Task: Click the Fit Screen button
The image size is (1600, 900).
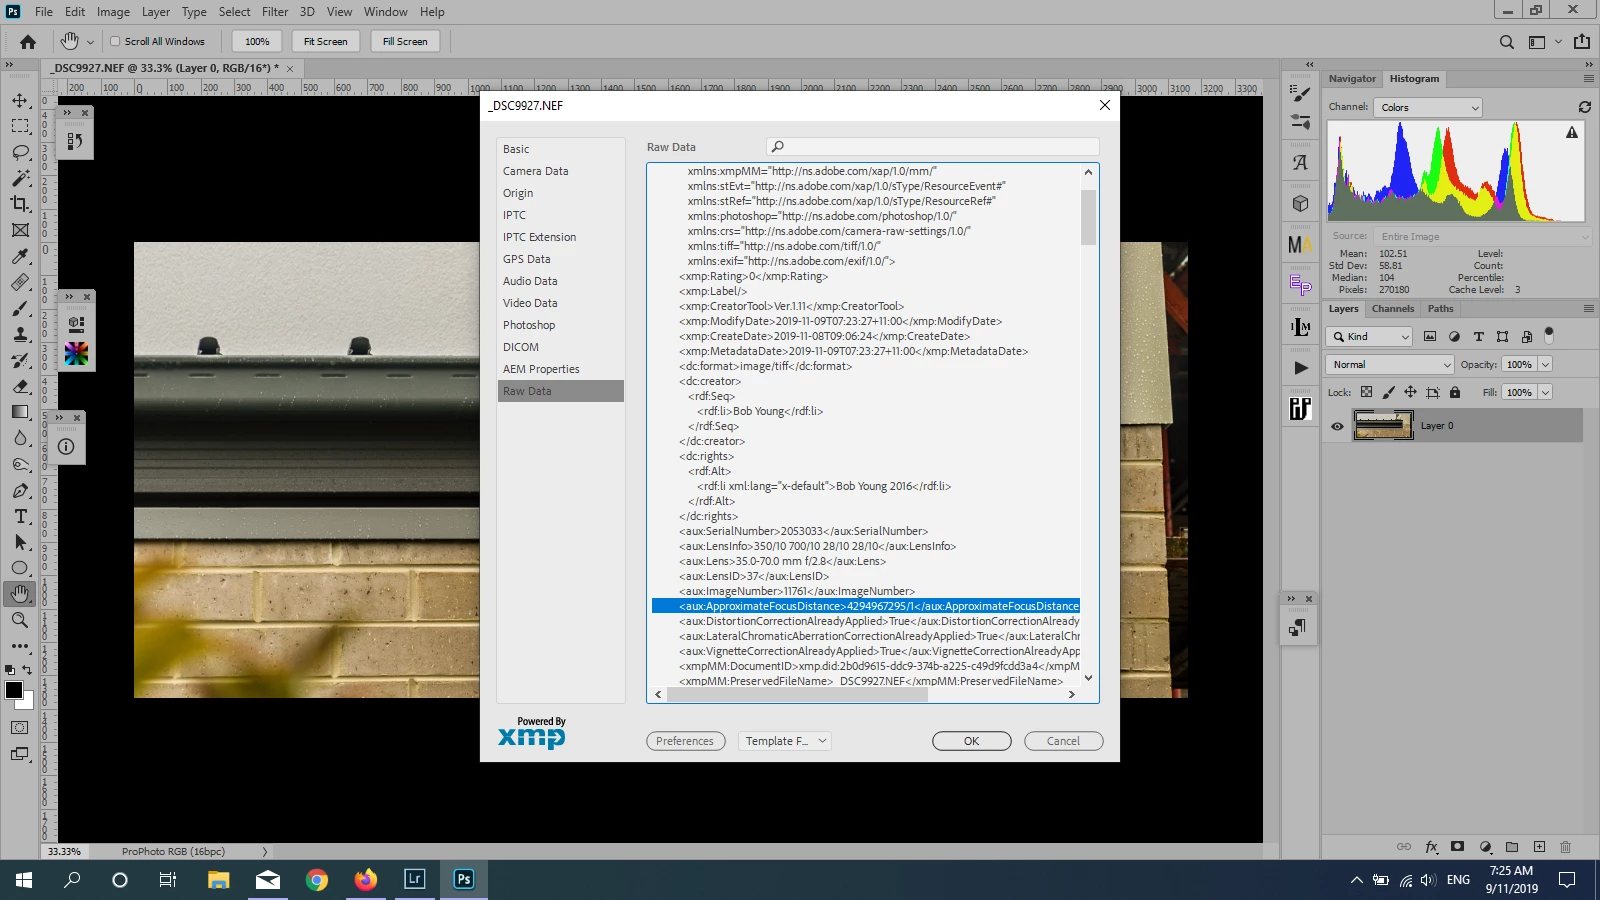Action: coord(326,41)
